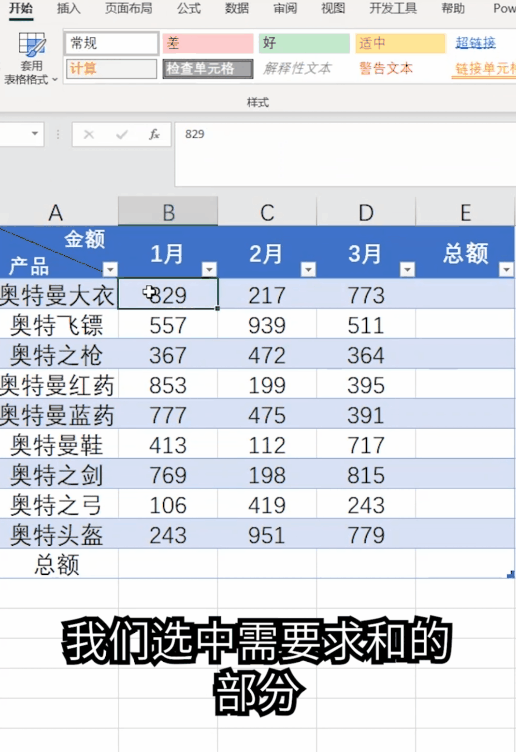
Task: Apply the 计算 cell style
Action: point(111,68)
